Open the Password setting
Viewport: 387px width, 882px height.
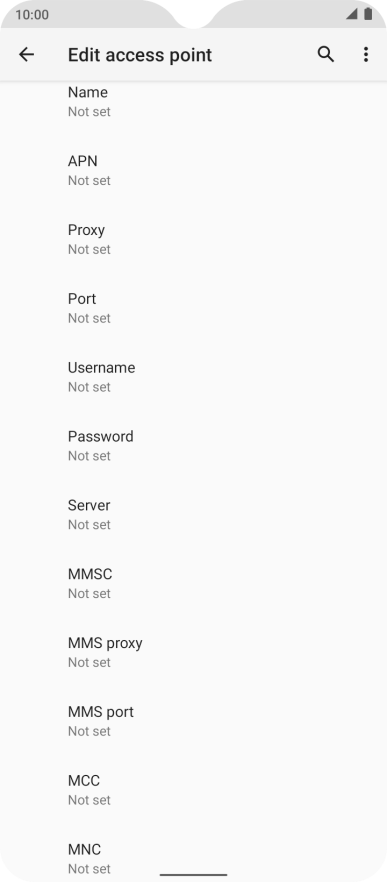[x=194, y=446]
